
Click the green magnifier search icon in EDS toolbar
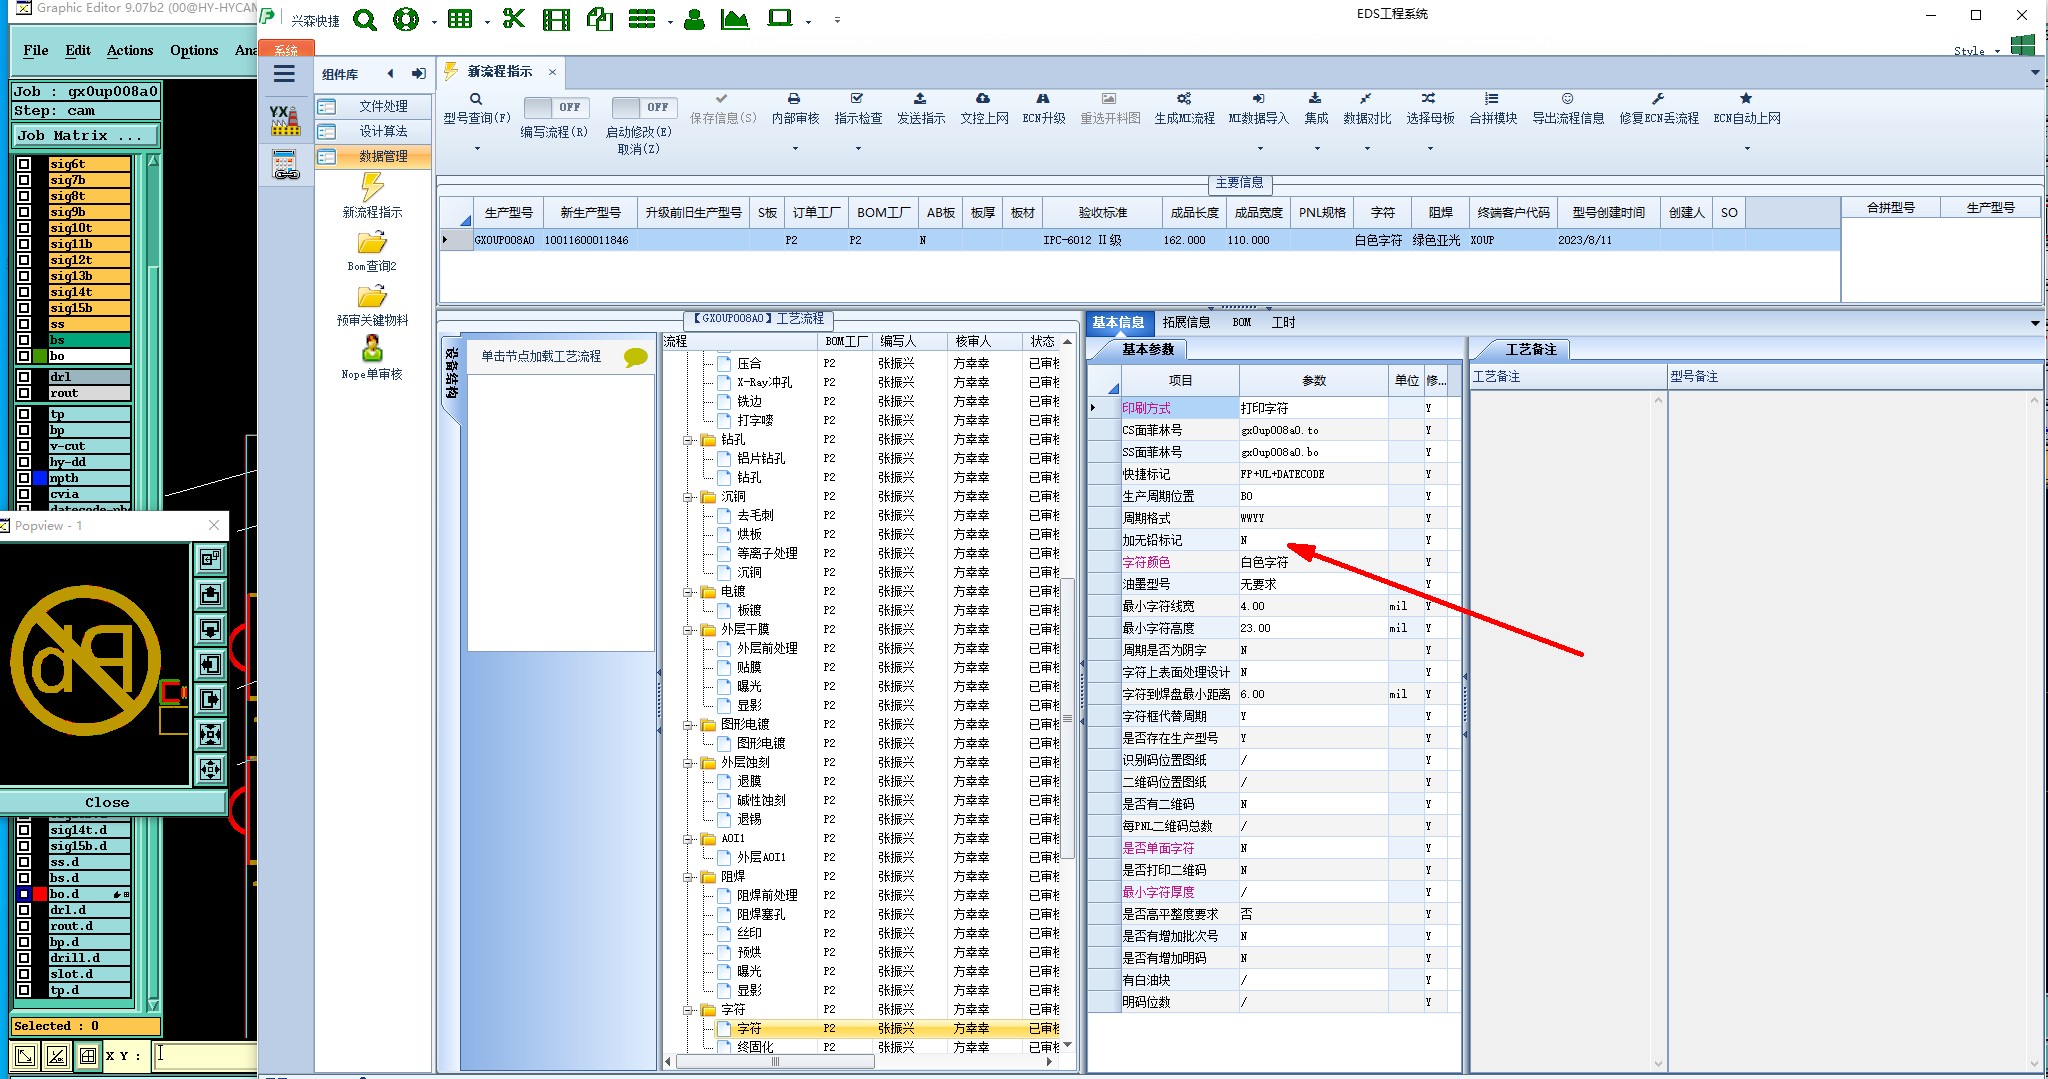365,20
